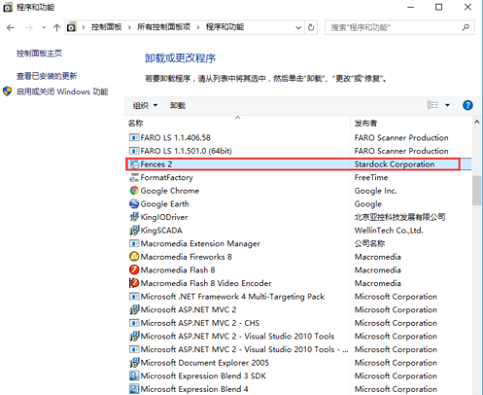
Task: Select the KingIODriver icon
Action: click(134, 217)
